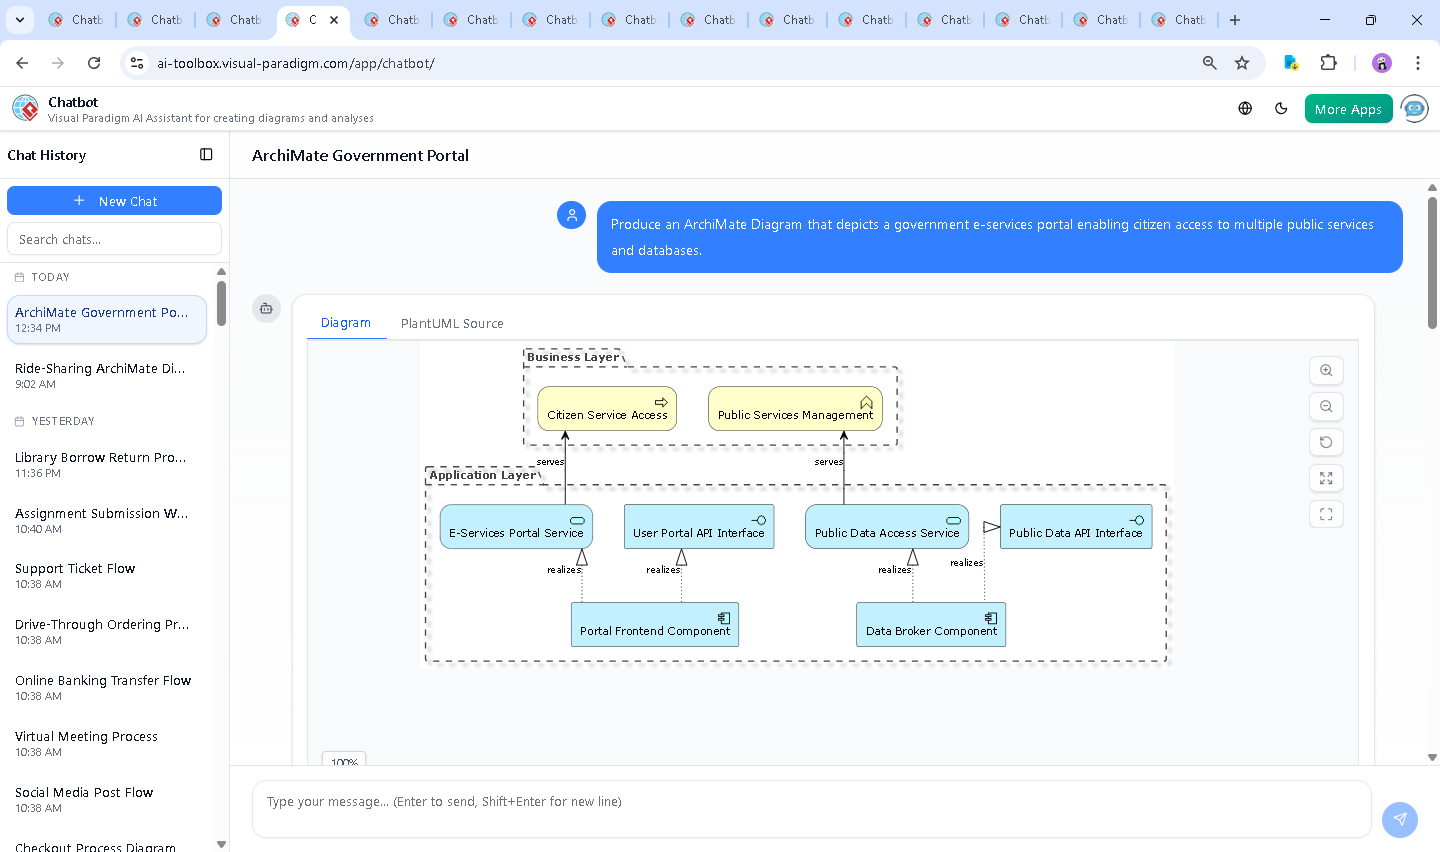Reset the diagram view rotation icon

[x=1326, y=442]
